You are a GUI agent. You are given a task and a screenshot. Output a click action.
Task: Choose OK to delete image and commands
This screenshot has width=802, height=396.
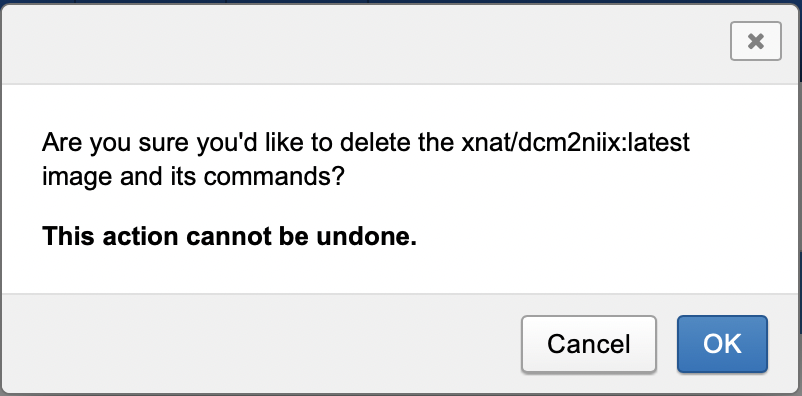point(722,344)
